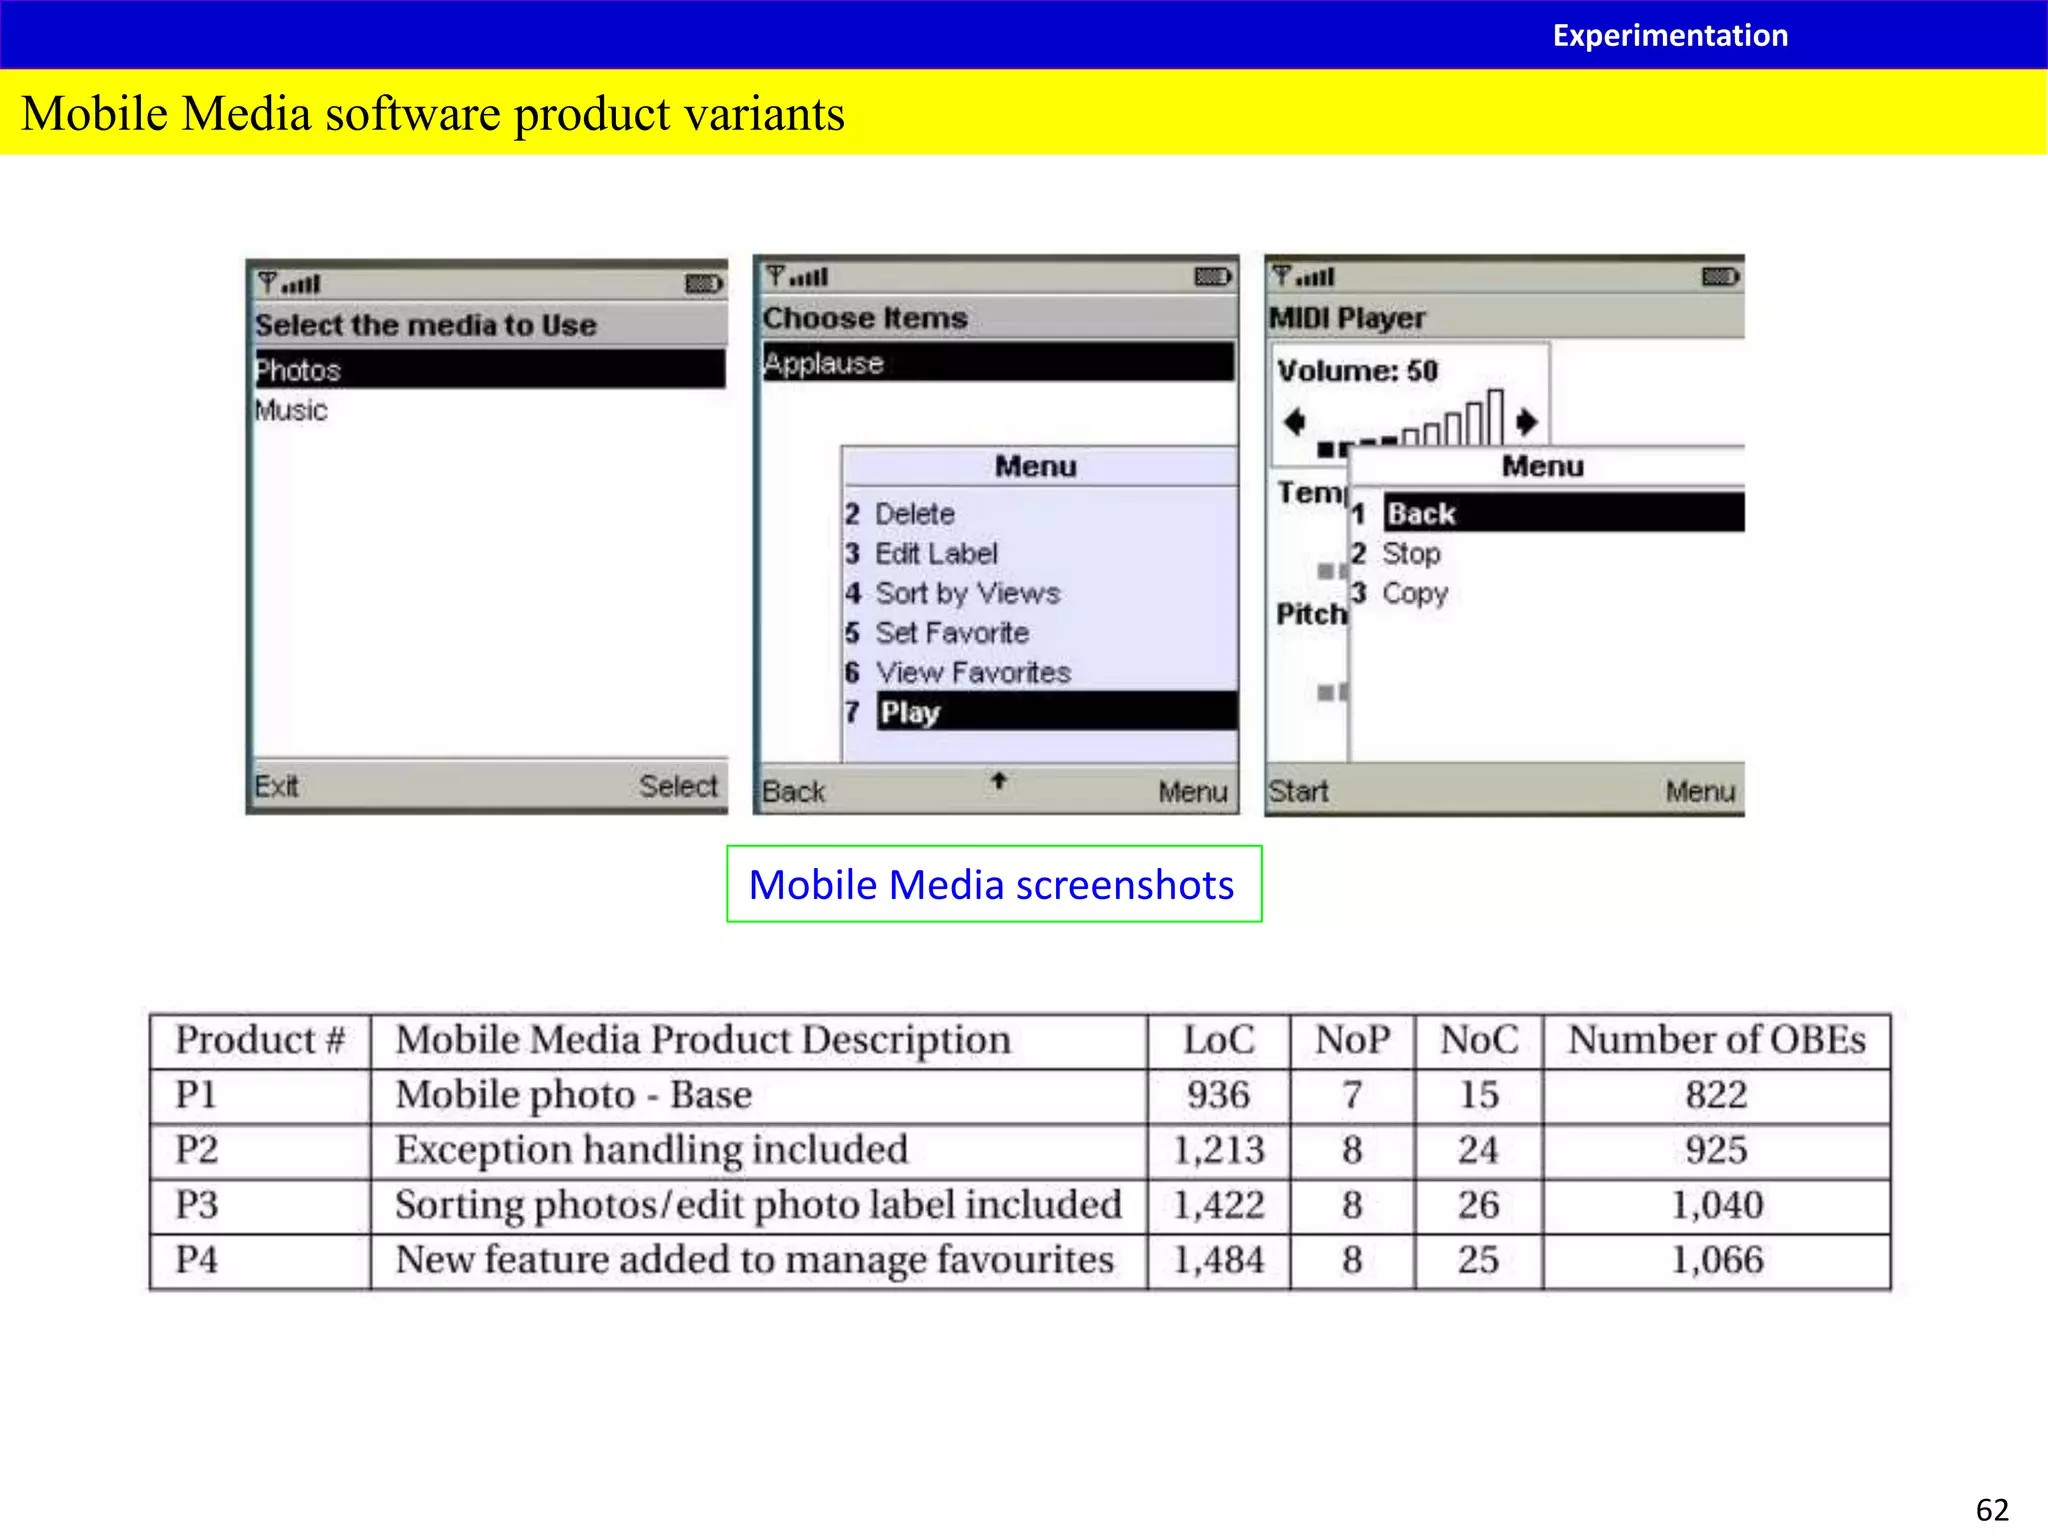
Task: Click the Select softkey
Action: pyautogui.click(x=679, y=786)
